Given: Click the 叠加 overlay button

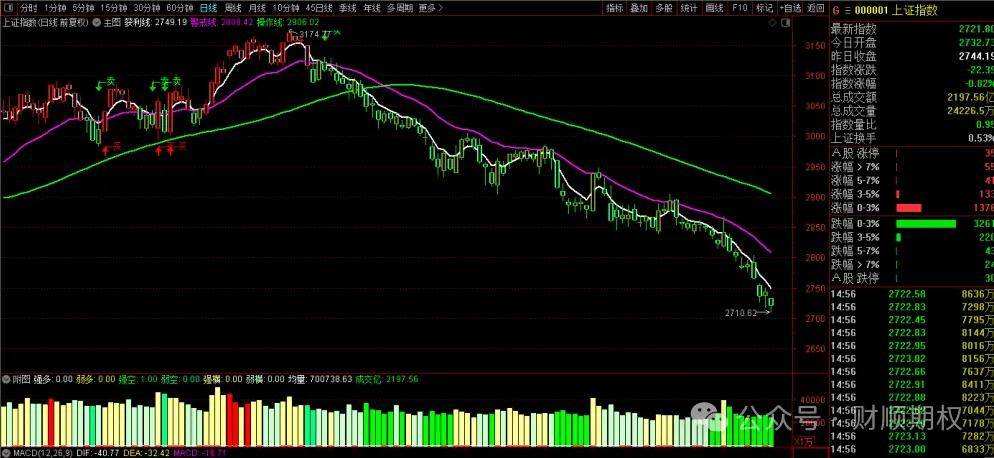Looking at the screenshot, I should coord(638,8).
